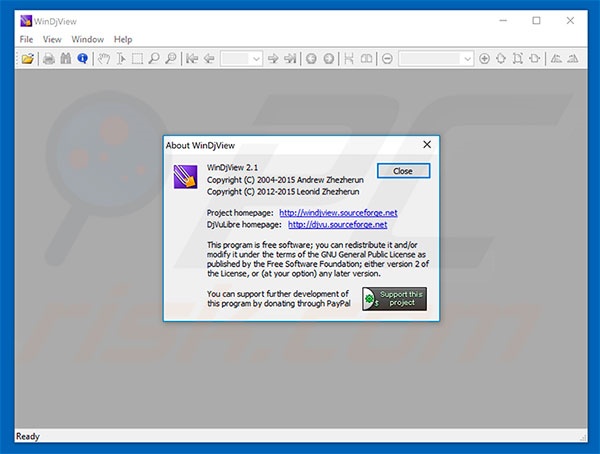The height and width of the screenshot is (454, 600).
Task: Click the Close button in About dialog
Action: coord(403,171)
